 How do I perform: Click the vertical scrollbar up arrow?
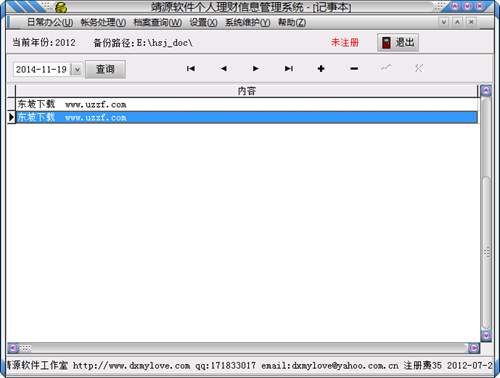click(x=486, y=90)
